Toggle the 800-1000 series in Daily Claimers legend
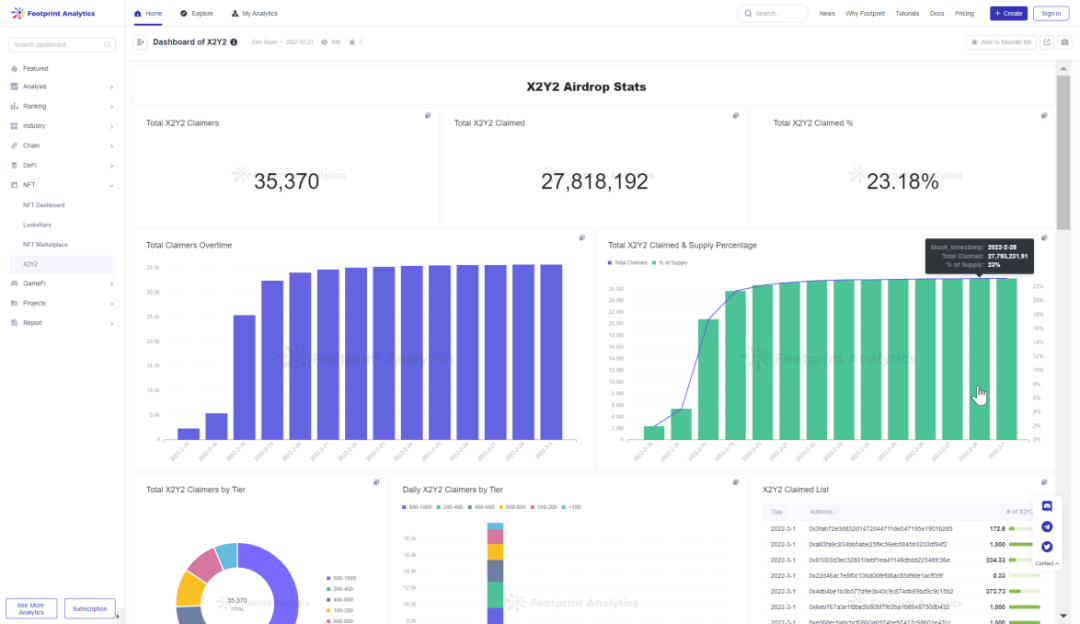Screen dimensions: 1080x624 tap(417, 507)
